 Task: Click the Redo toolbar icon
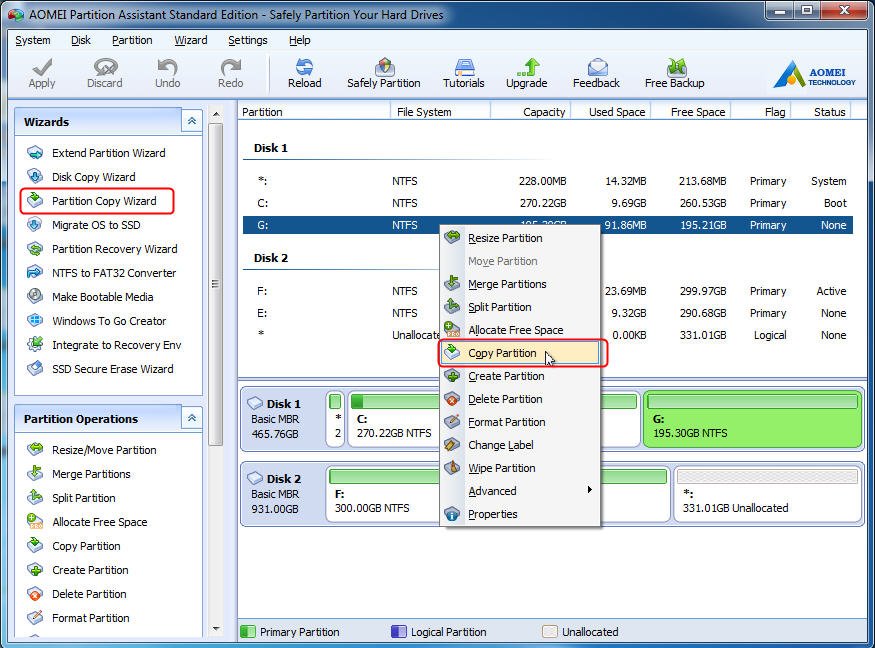(x=230, y=74)
